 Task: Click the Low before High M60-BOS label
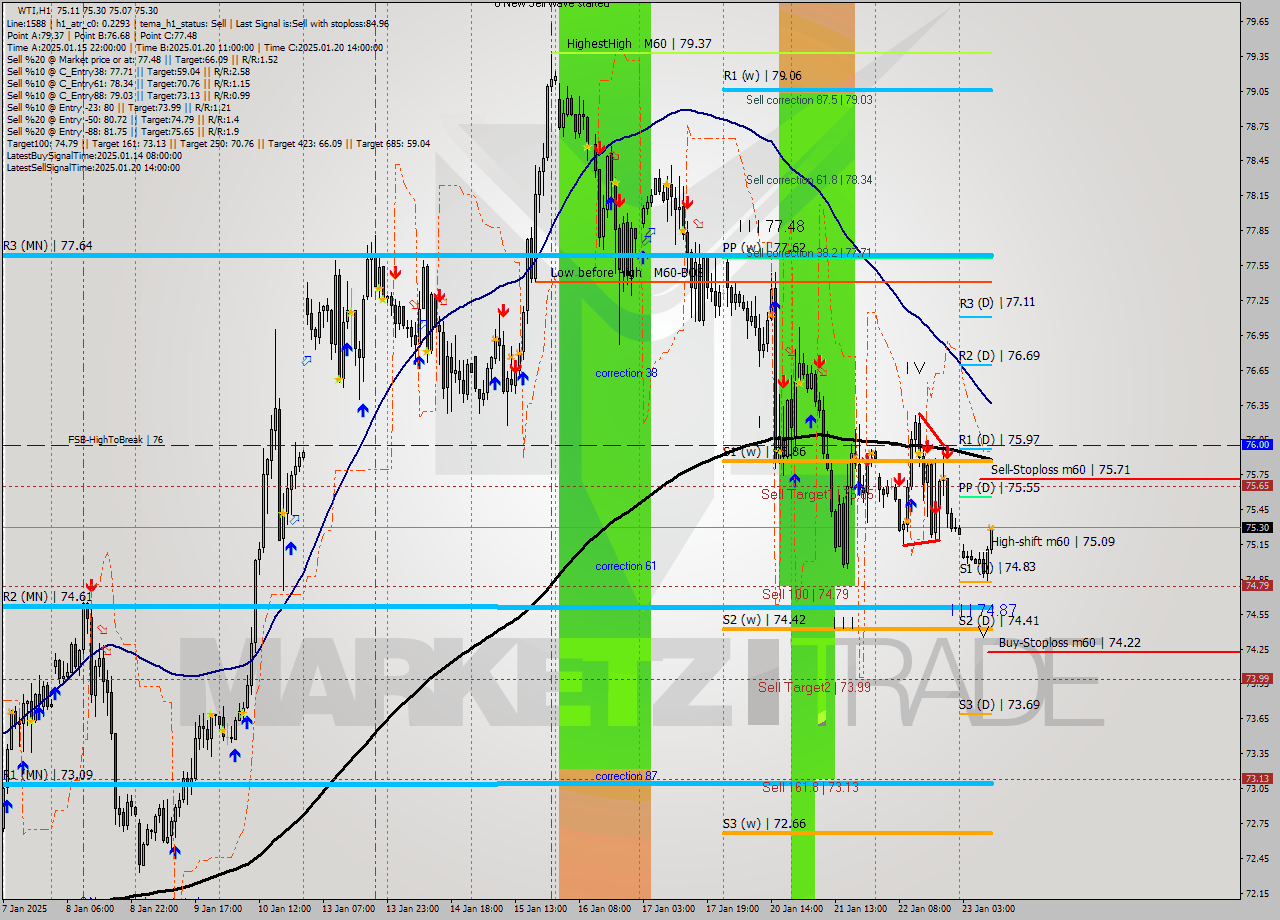point(626,272)
